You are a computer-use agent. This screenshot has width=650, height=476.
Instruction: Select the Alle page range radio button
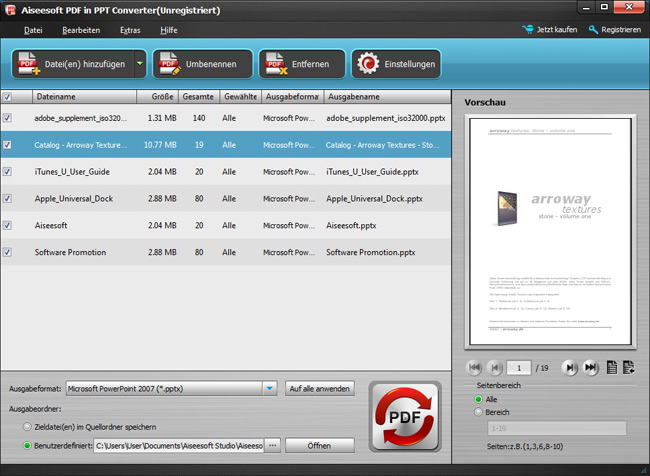tap(478, 399)
